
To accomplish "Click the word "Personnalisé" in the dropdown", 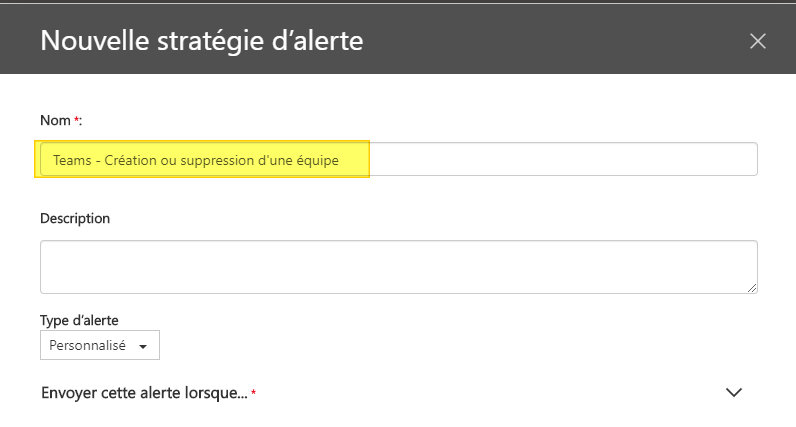I will (x=88, y=346).
